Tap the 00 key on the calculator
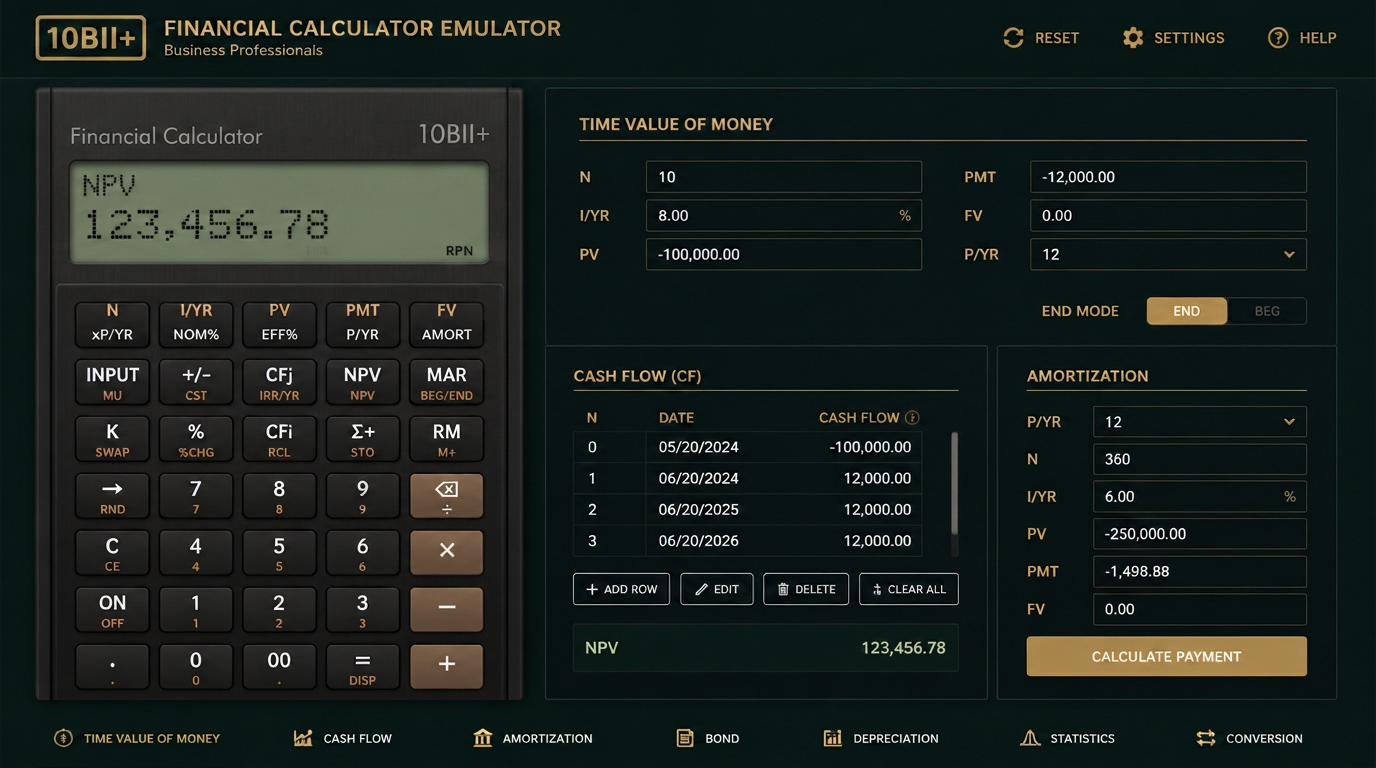The width and height of the screenshot is (1376, 768). point(279,666)
